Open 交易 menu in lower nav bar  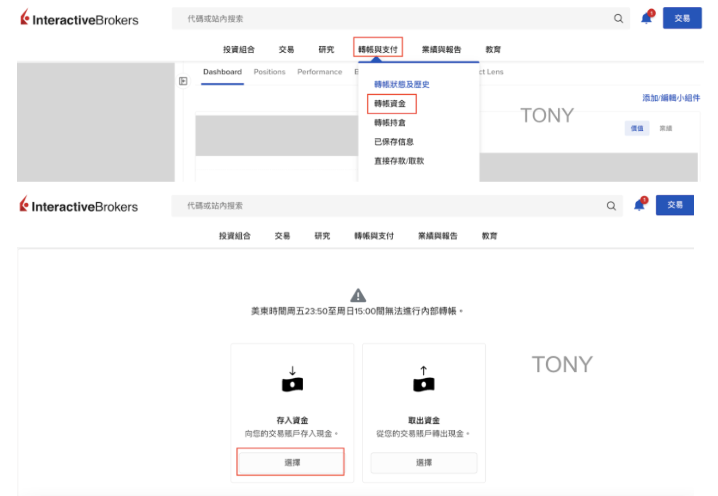[x=282, y=236]
